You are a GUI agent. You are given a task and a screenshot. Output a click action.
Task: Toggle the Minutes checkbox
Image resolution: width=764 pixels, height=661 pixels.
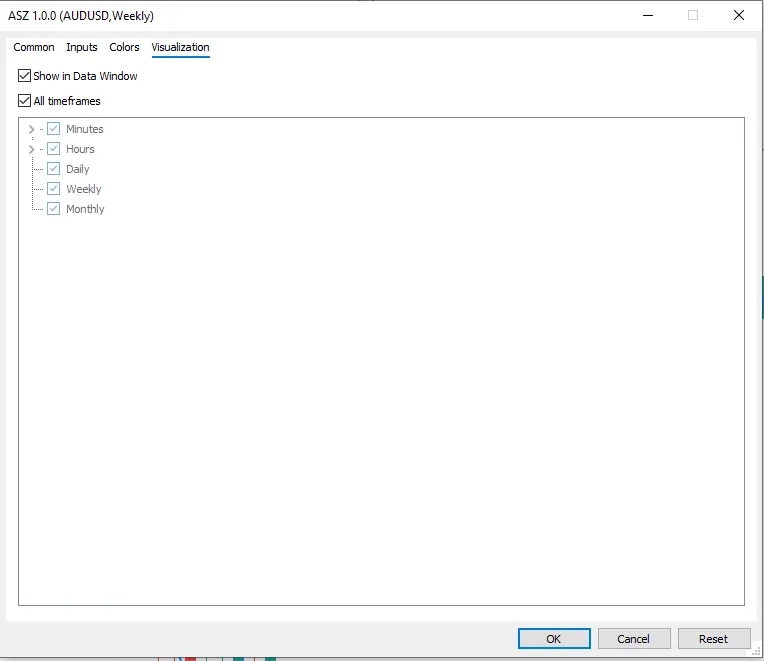(54, 129)
